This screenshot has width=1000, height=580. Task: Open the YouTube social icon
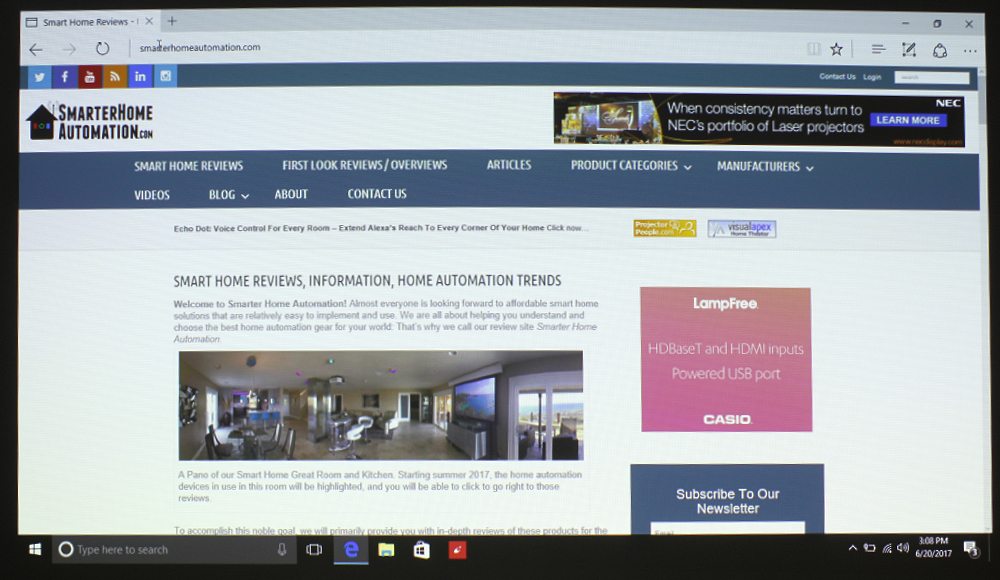coord(90,77)
